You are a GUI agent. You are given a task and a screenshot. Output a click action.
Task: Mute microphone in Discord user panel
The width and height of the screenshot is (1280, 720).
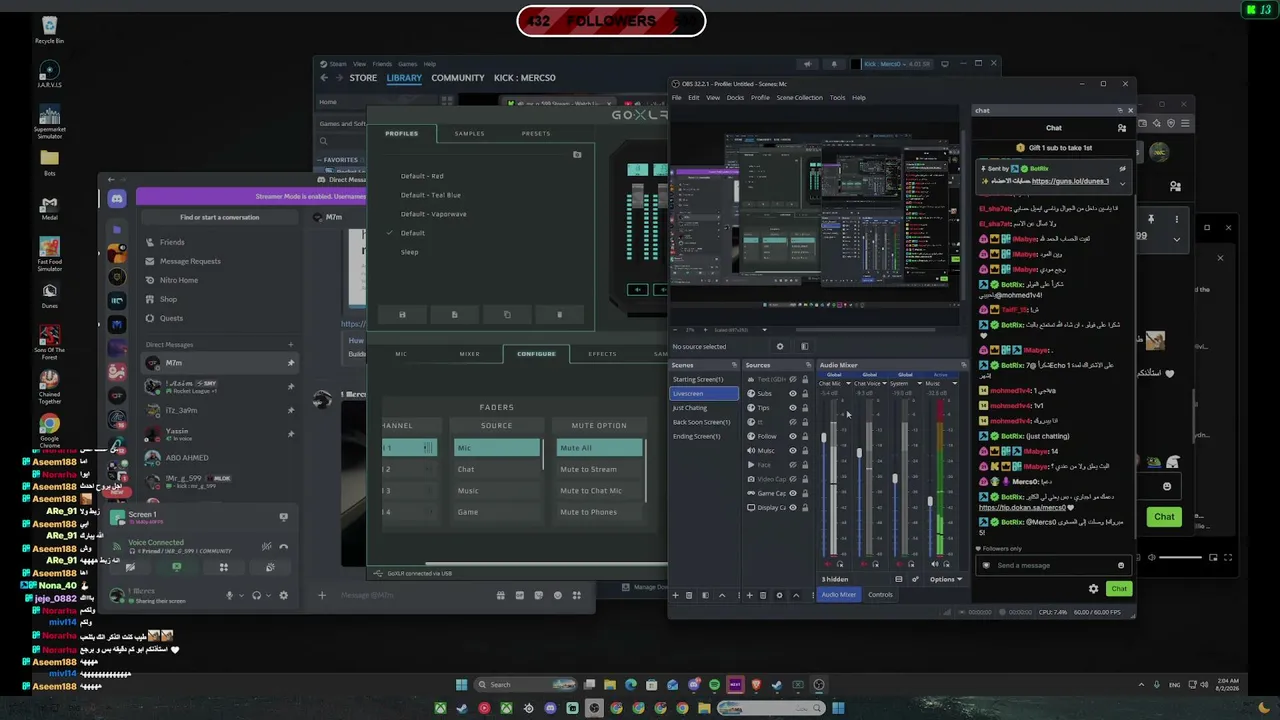click(229, 596)
